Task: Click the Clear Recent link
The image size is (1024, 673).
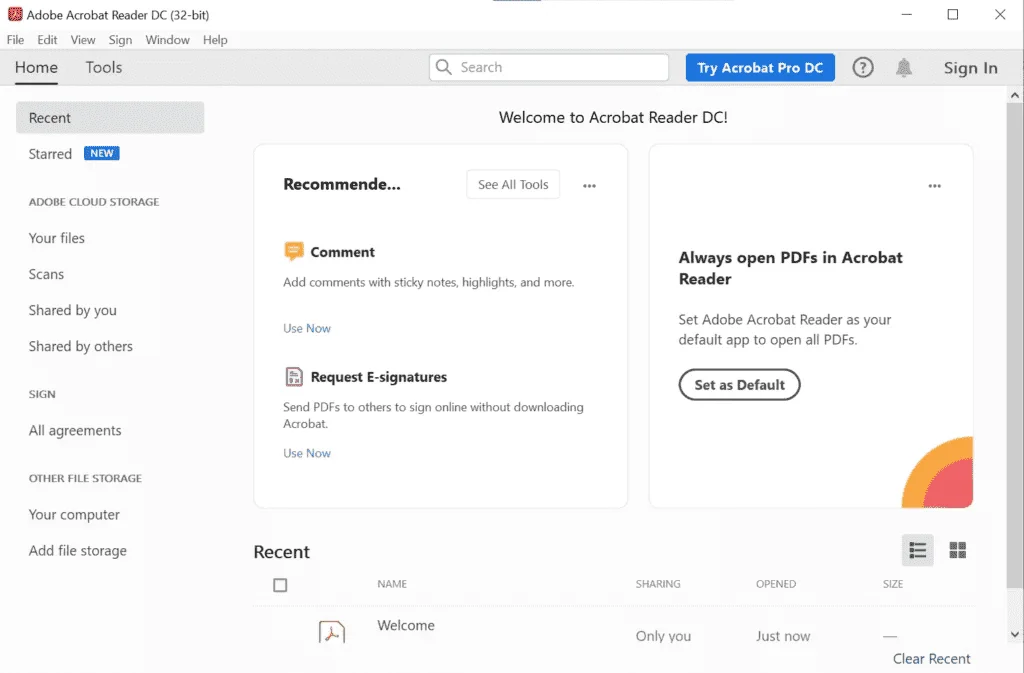Action: 931,659
